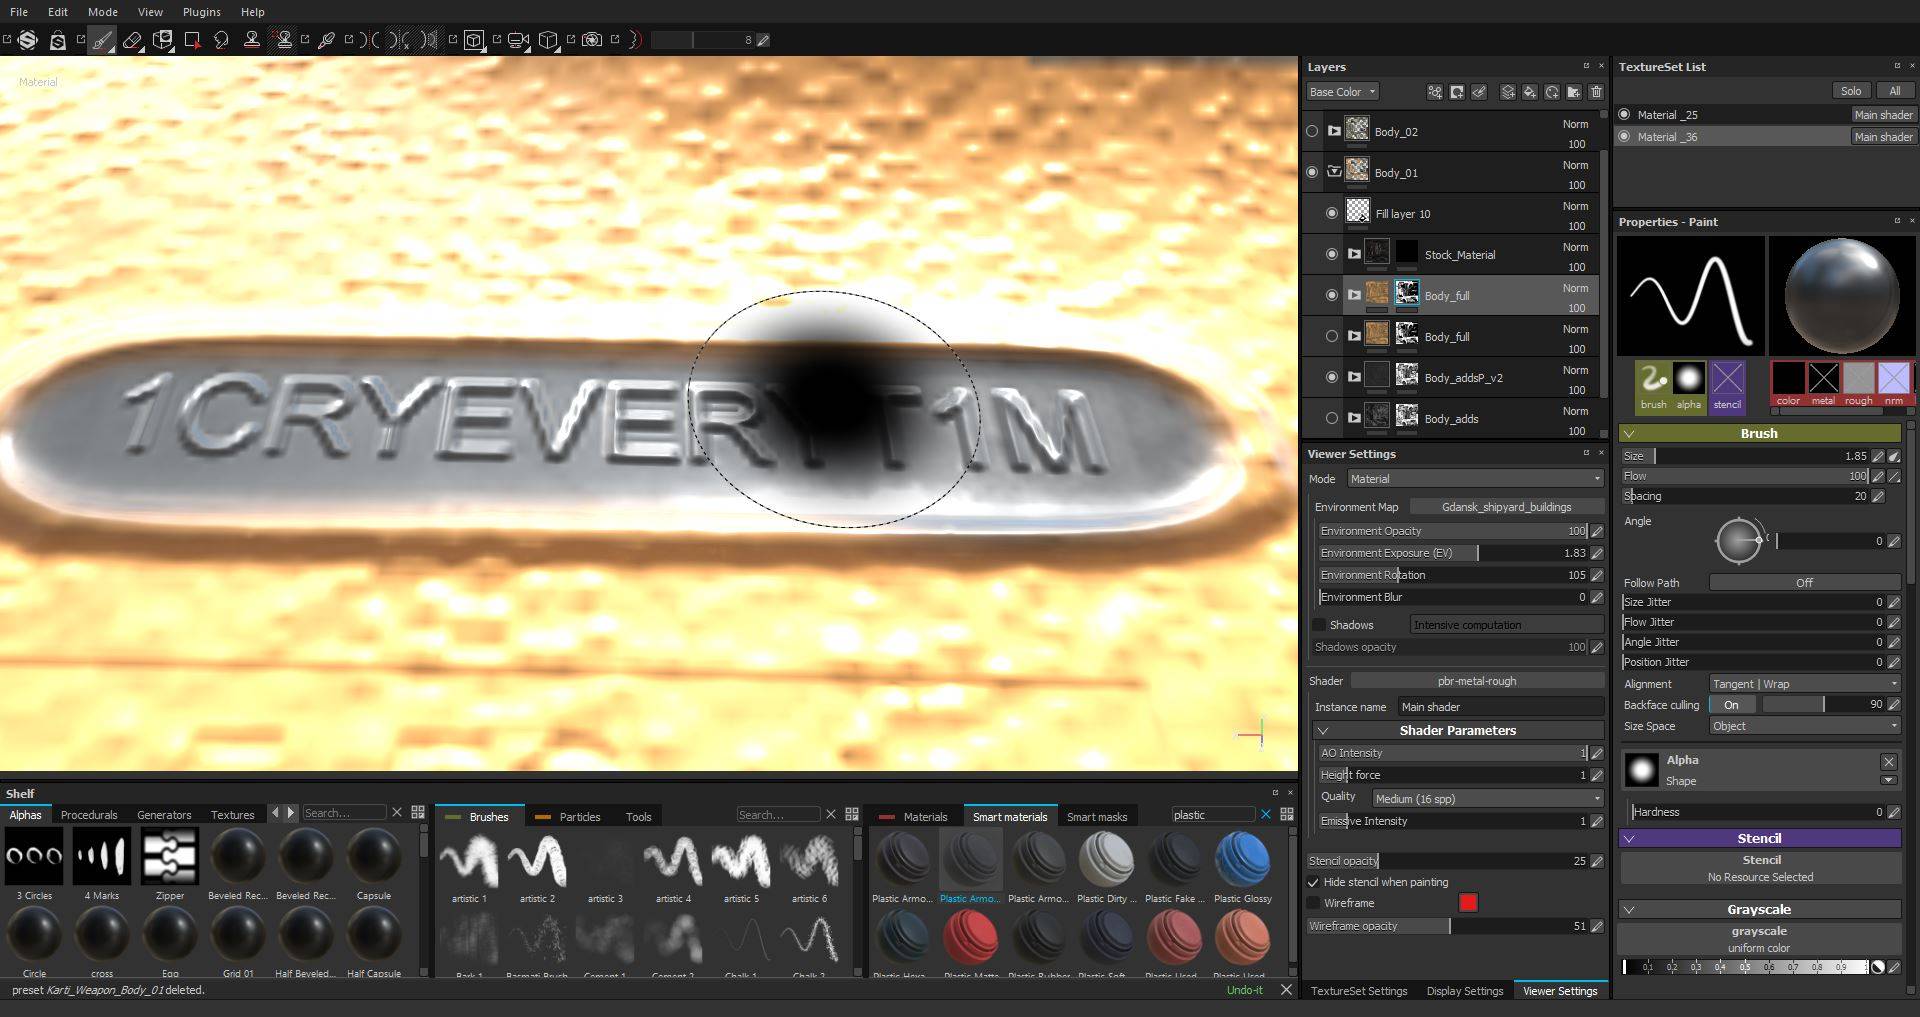Open the Quality dropdown
1920x1017 pixels.
pyautogui.click(x=1487, y=798)
